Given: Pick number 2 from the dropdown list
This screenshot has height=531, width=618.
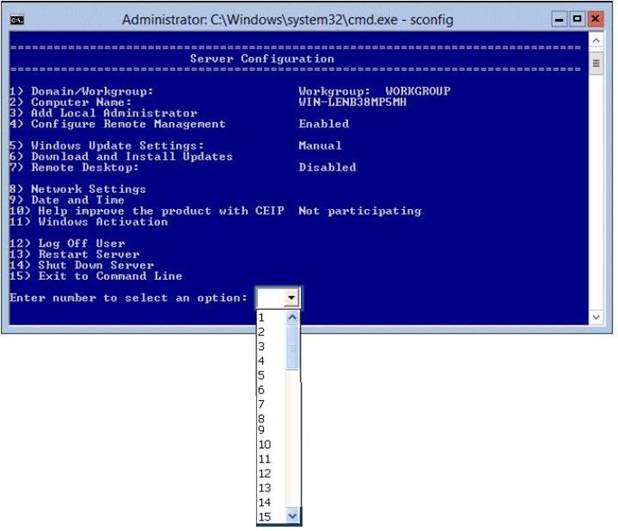Looking at the screenshot, I should 270,331.
